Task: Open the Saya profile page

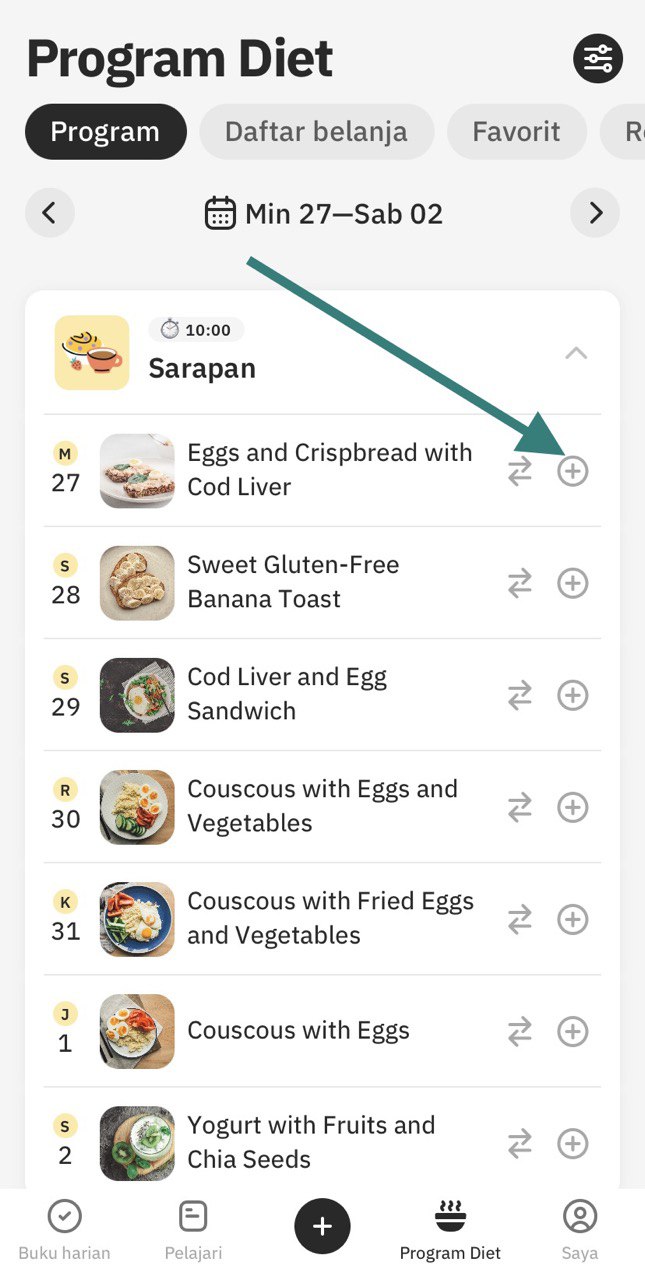Action: click(x=579, y=1230)
